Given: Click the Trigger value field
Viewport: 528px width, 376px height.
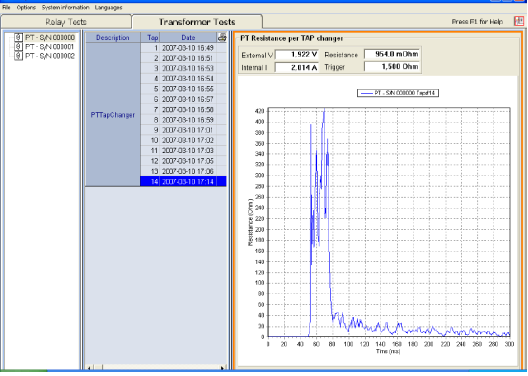Looking at the screenshot, I should (392, 67).
